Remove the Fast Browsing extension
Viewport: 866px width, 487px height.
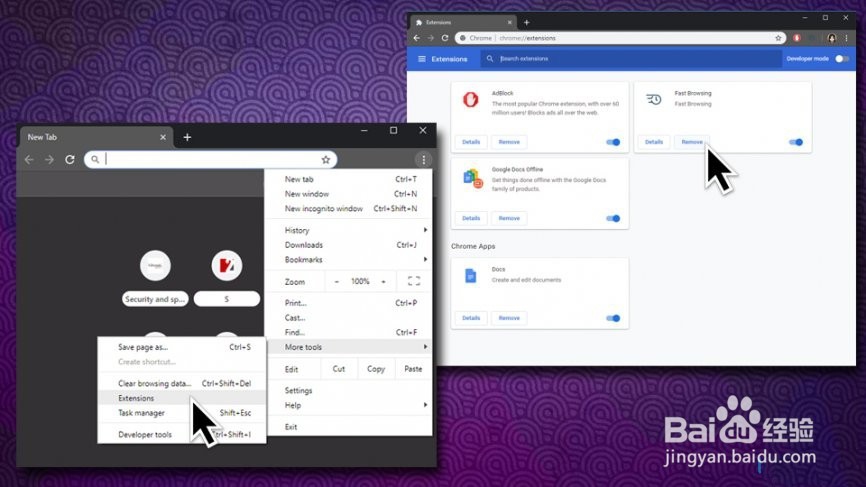coord(691,142)
